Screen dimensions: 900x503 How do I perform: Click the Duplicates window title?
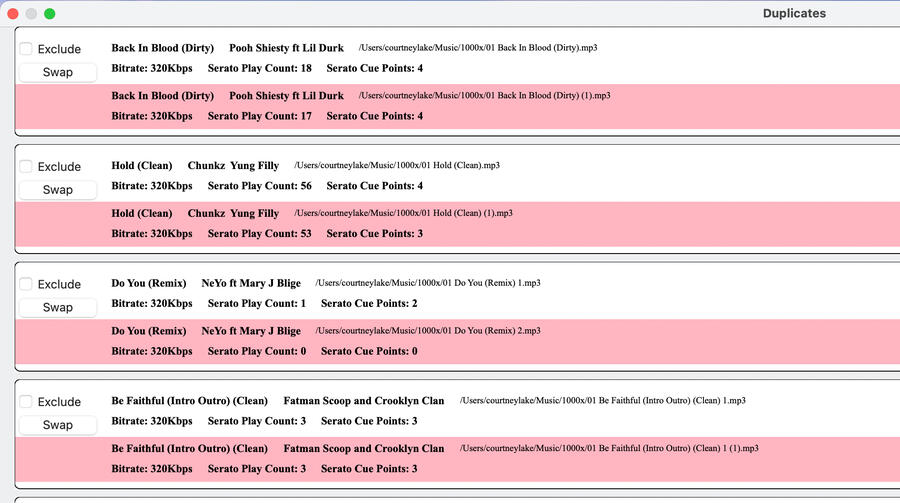pos(794,14)
